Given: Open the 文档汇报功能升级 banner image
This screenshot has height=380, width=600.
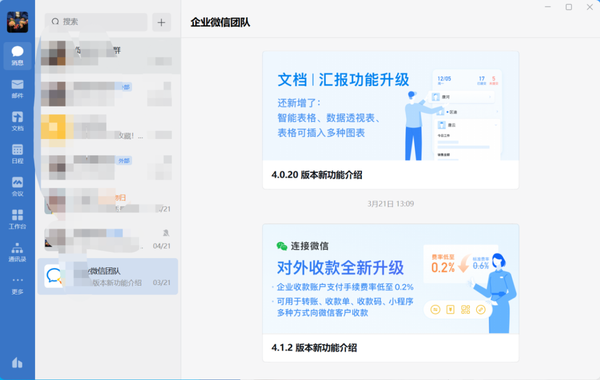Looking at the screenshot, I should pos(391,106).
